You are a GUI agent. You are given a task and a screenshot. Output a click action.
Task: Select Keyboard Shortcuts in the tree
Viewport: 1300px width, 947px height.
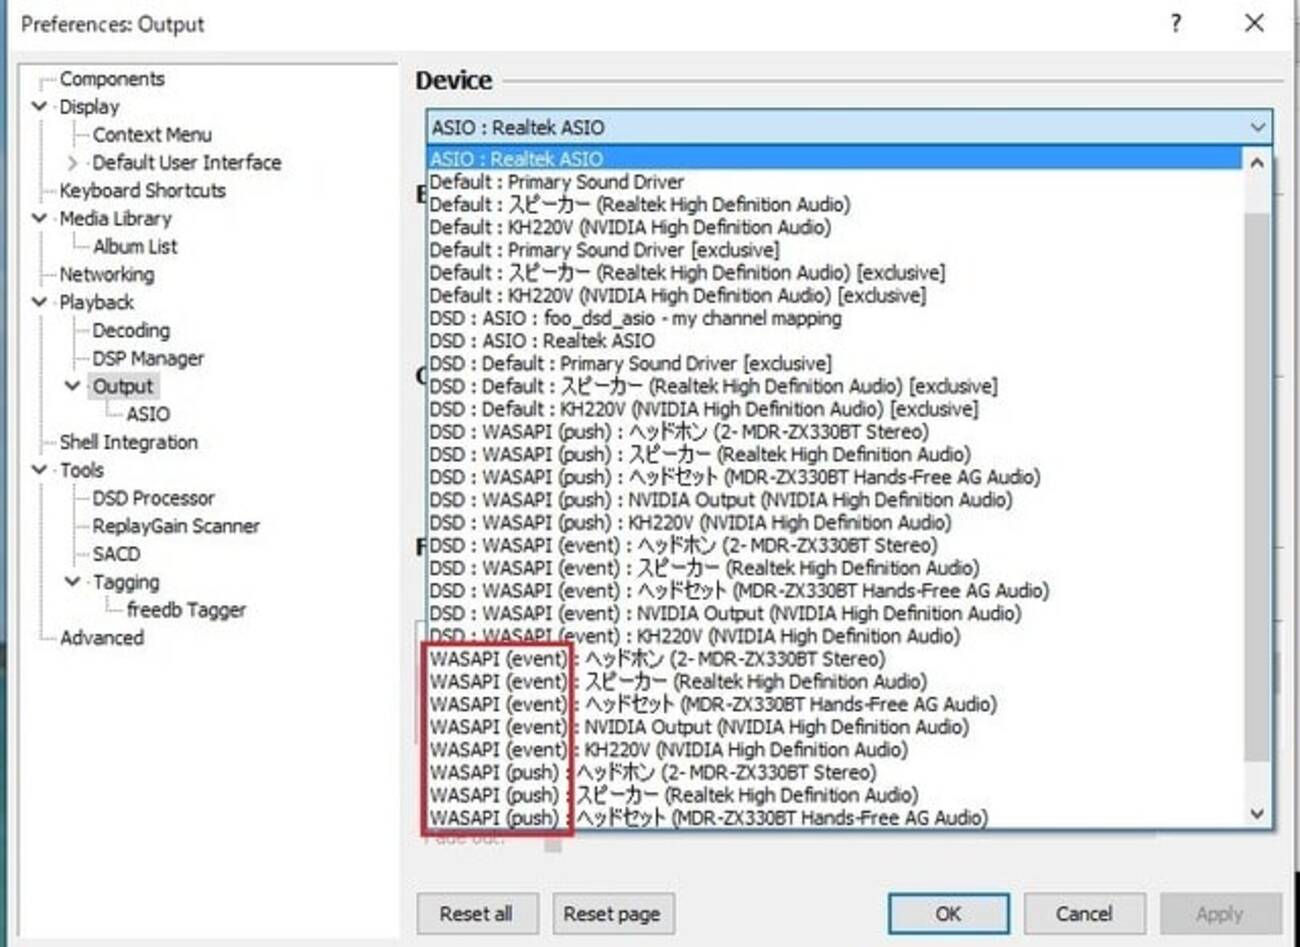142,191
